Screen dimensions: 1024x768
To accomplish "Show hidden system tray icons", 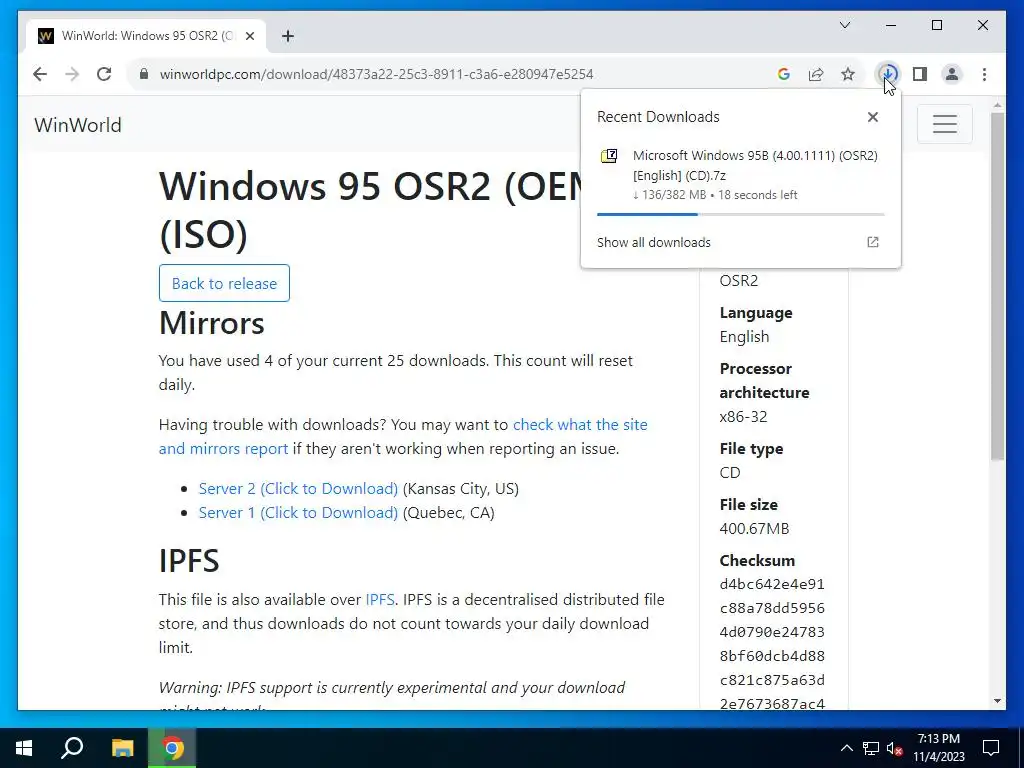I will click(846, 748).
